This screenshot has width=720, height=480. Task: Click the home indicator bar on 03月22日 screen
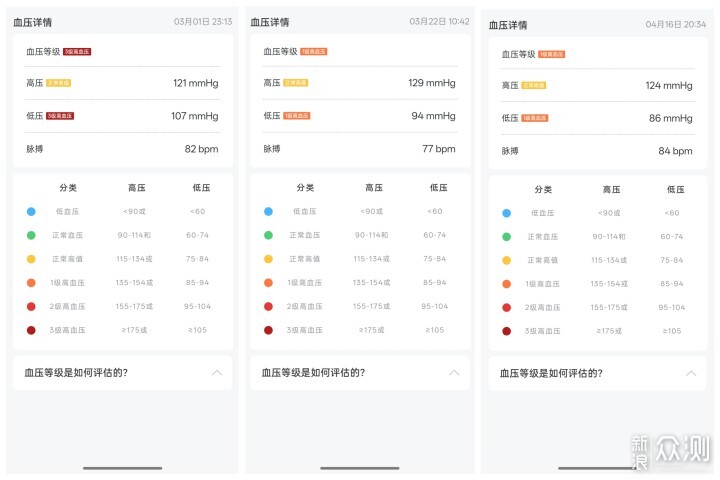tap(360, 468)
